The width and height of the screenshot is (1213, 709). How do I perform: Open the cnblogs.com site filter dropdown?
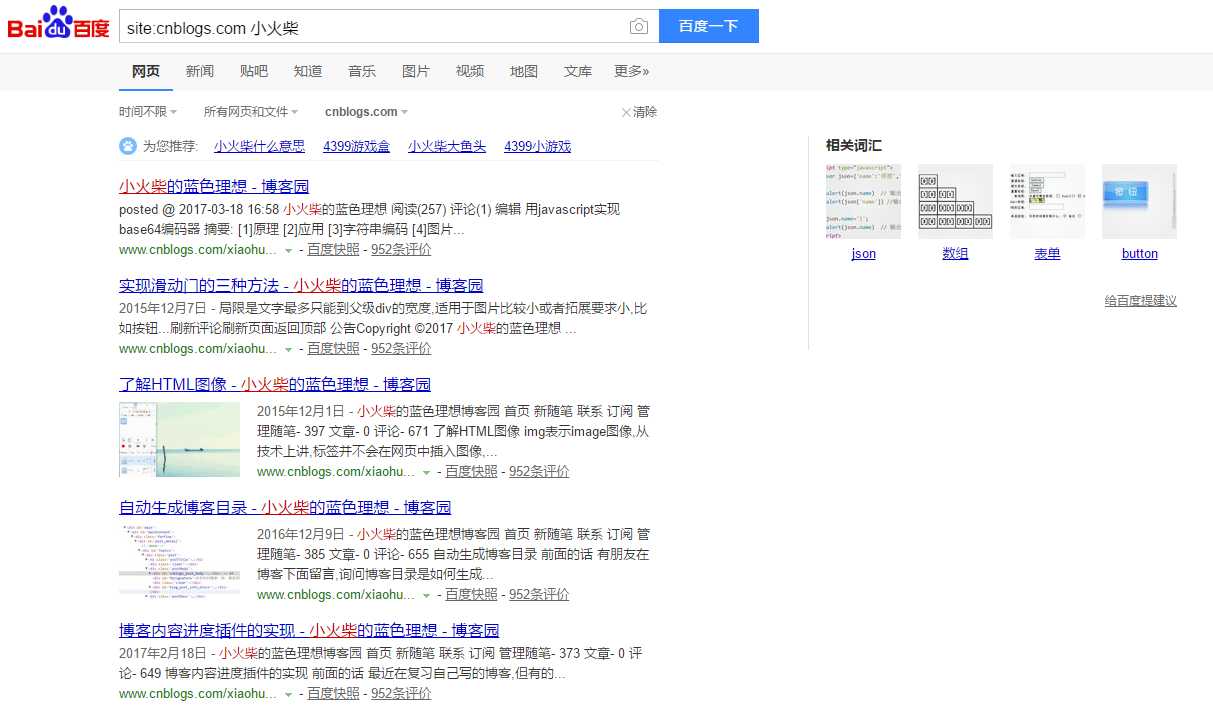[x=366, y=112]
